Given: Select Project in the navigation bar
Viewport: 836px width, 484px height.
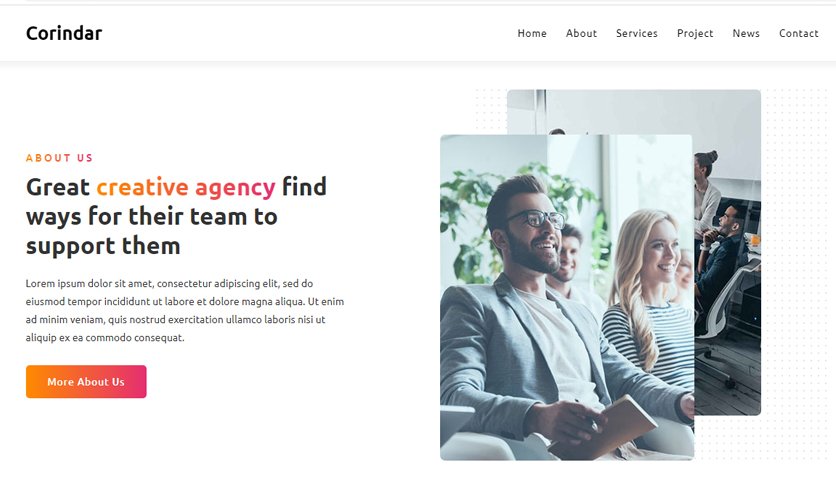Looking at the screenshot, I should point(695,34).
